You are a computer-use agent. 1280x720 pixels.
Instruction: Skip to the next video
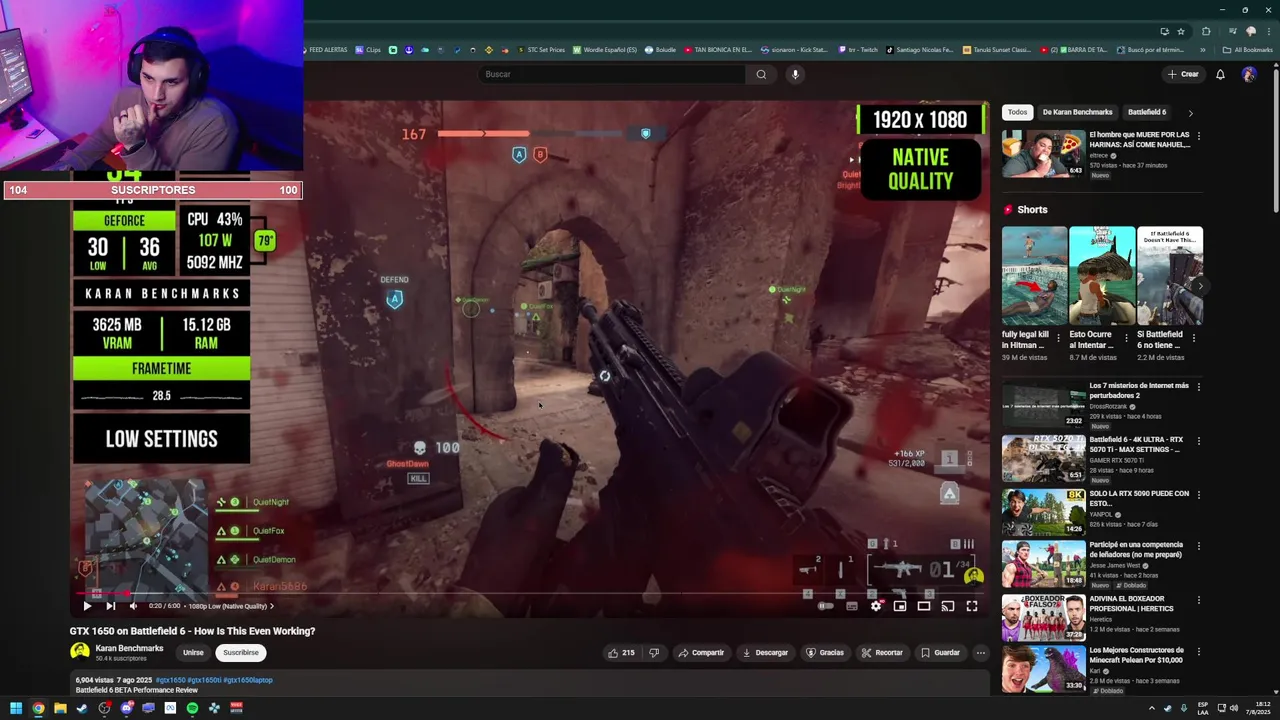point(110,606)
